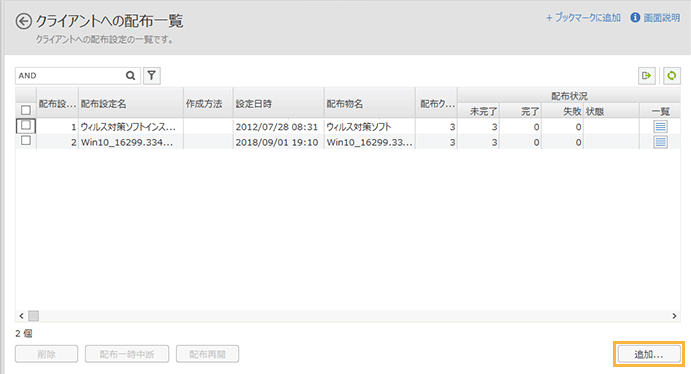The height and width of the screenshot is (374, 691).
Task: Click the 失敗 column header
Action: click(x=562, y=111)
